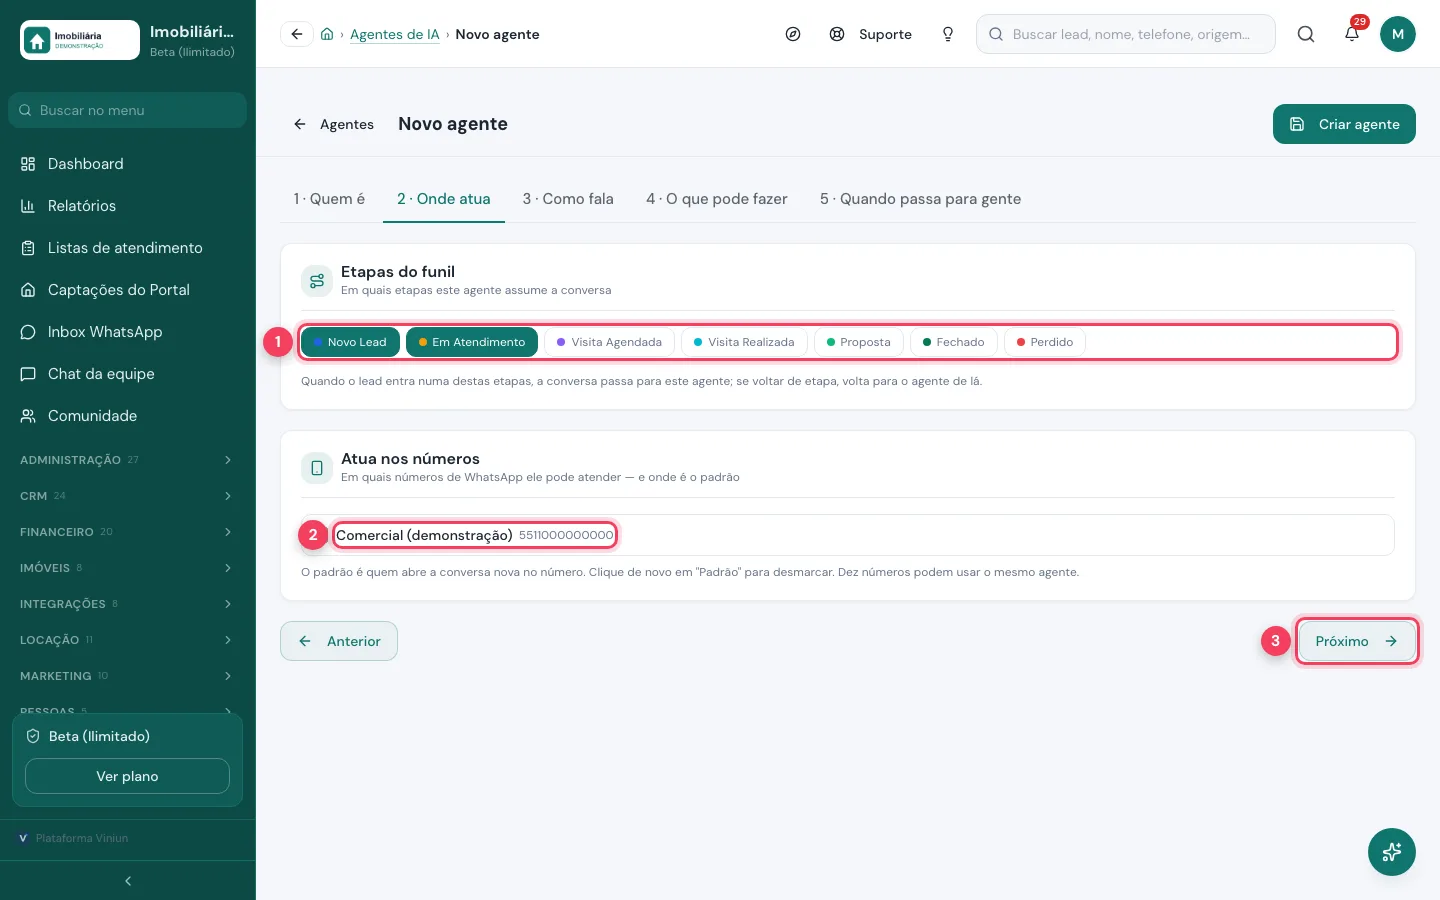
Task: Click the Anterior button
Action: (x=339, y=641)
